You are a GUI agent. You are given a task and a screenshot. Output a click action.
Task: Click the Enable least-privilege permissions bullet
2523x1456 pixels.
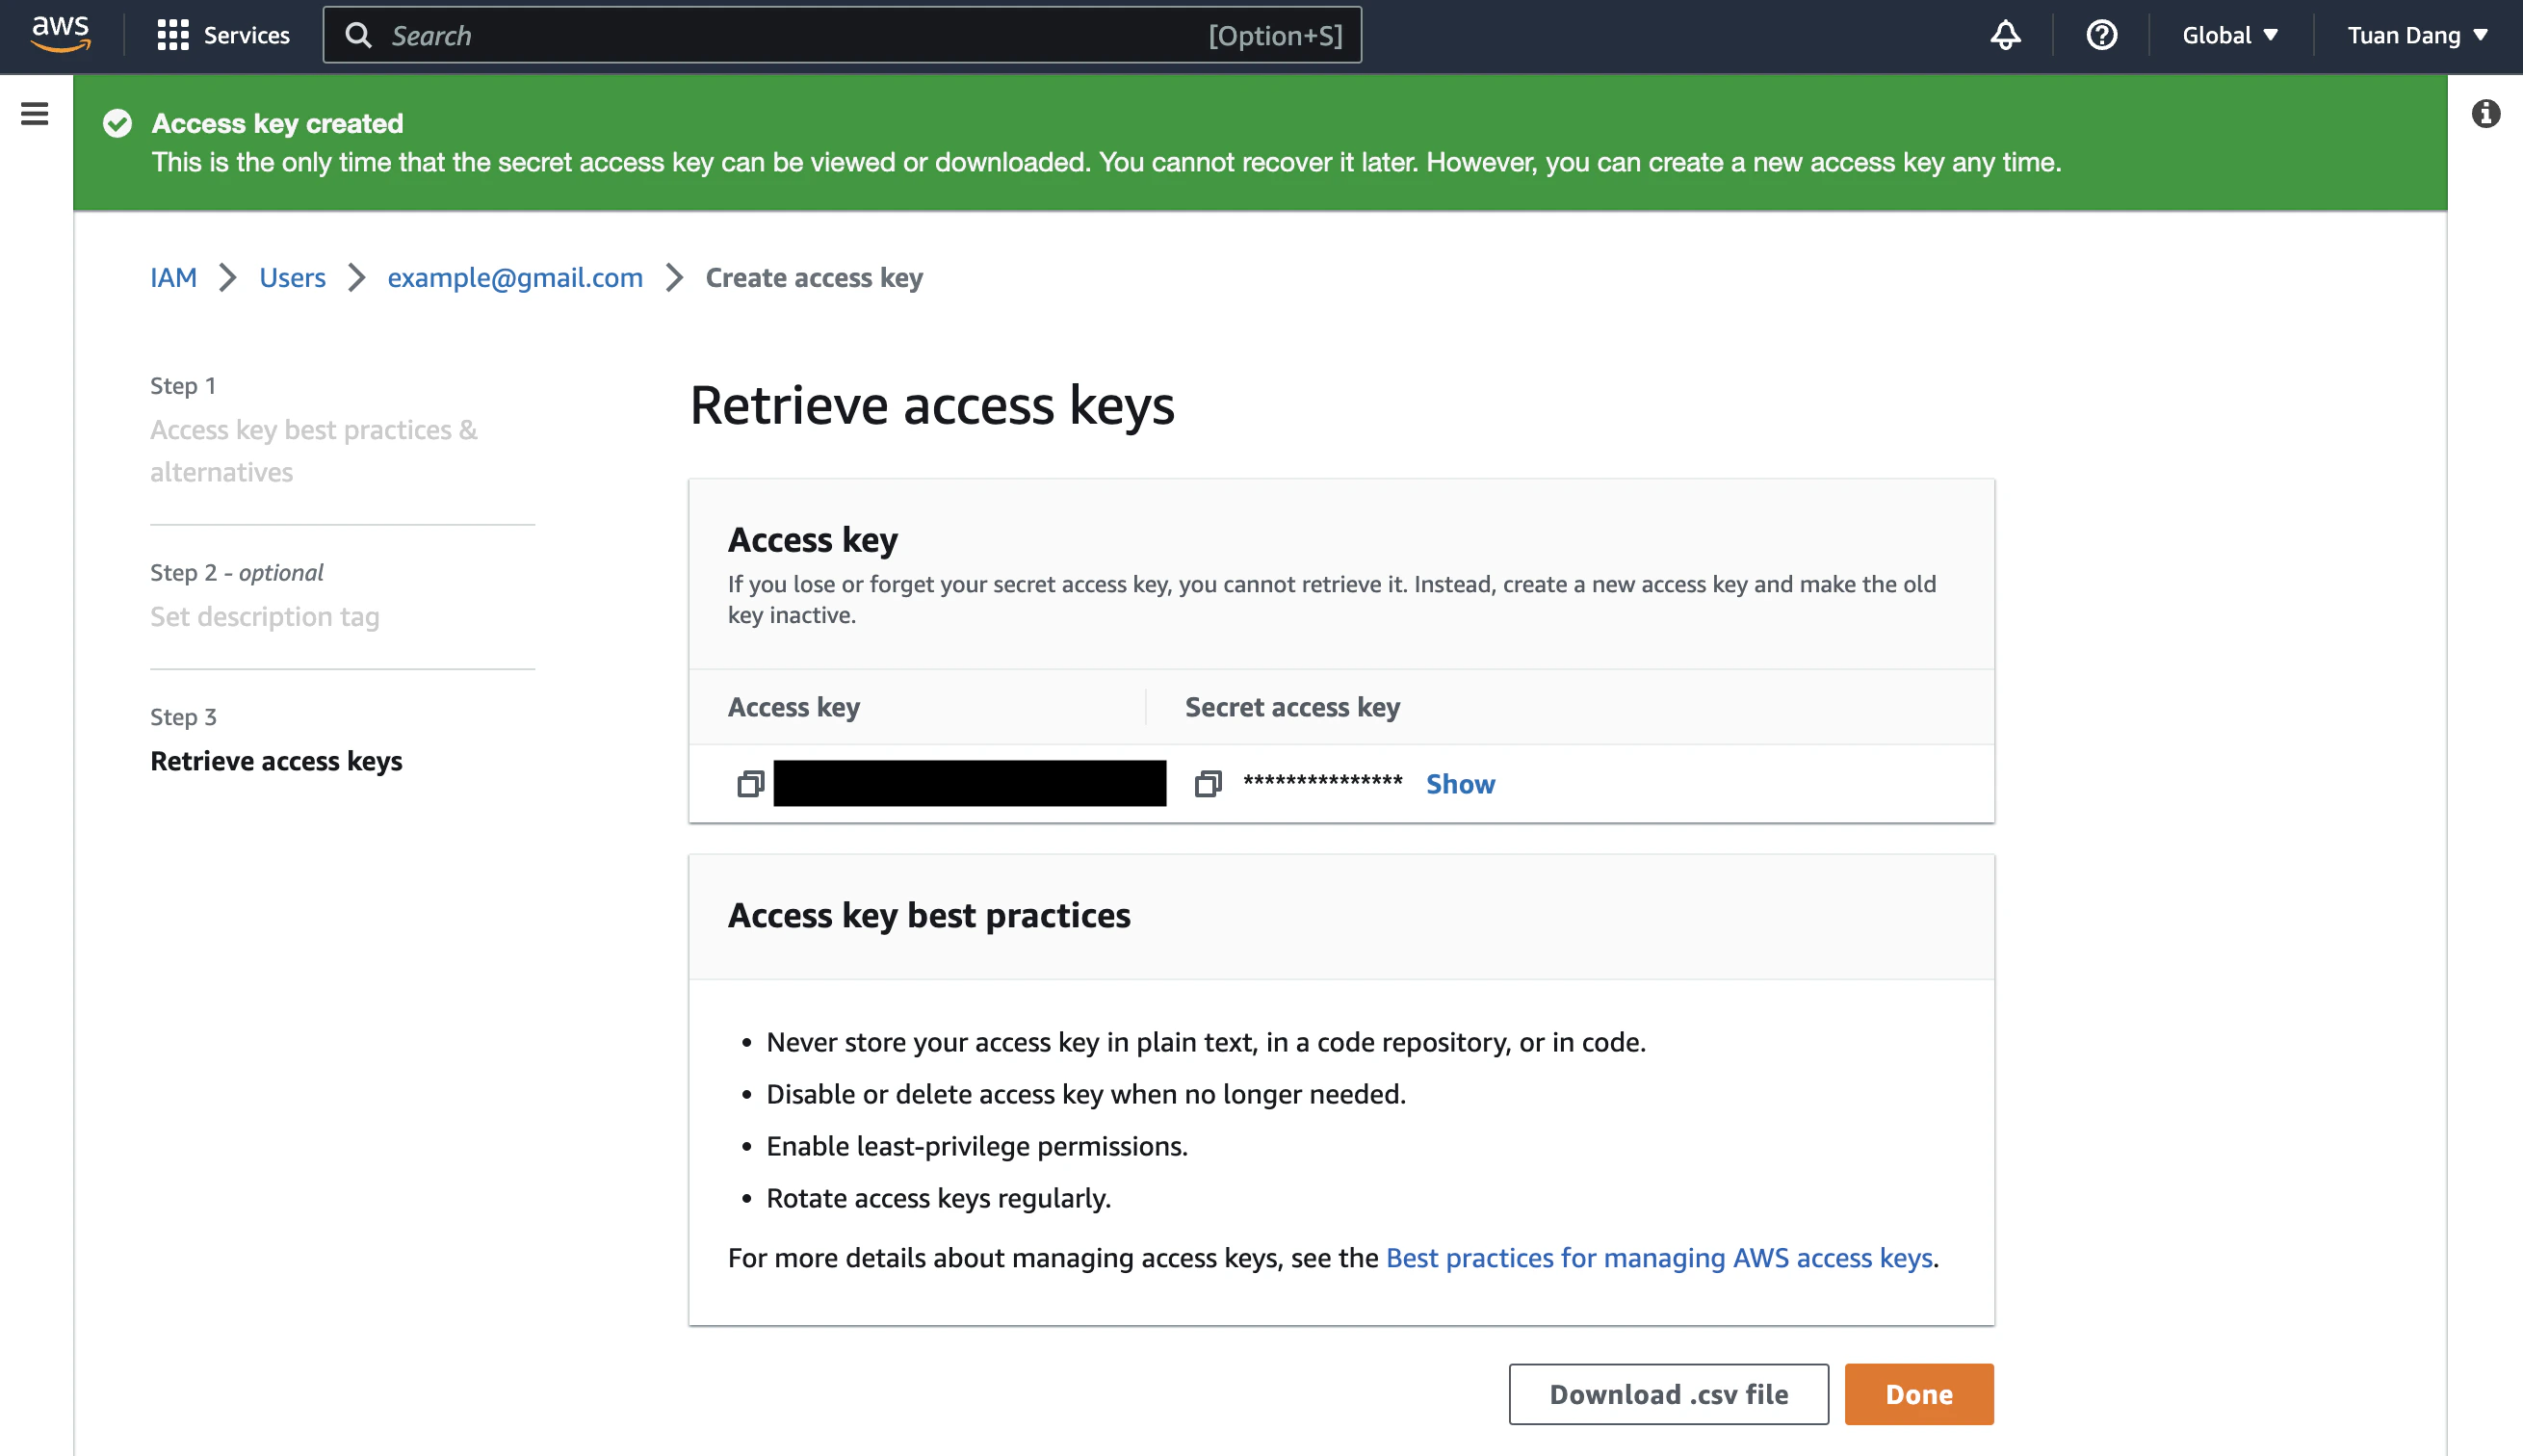coord(976,1145)
